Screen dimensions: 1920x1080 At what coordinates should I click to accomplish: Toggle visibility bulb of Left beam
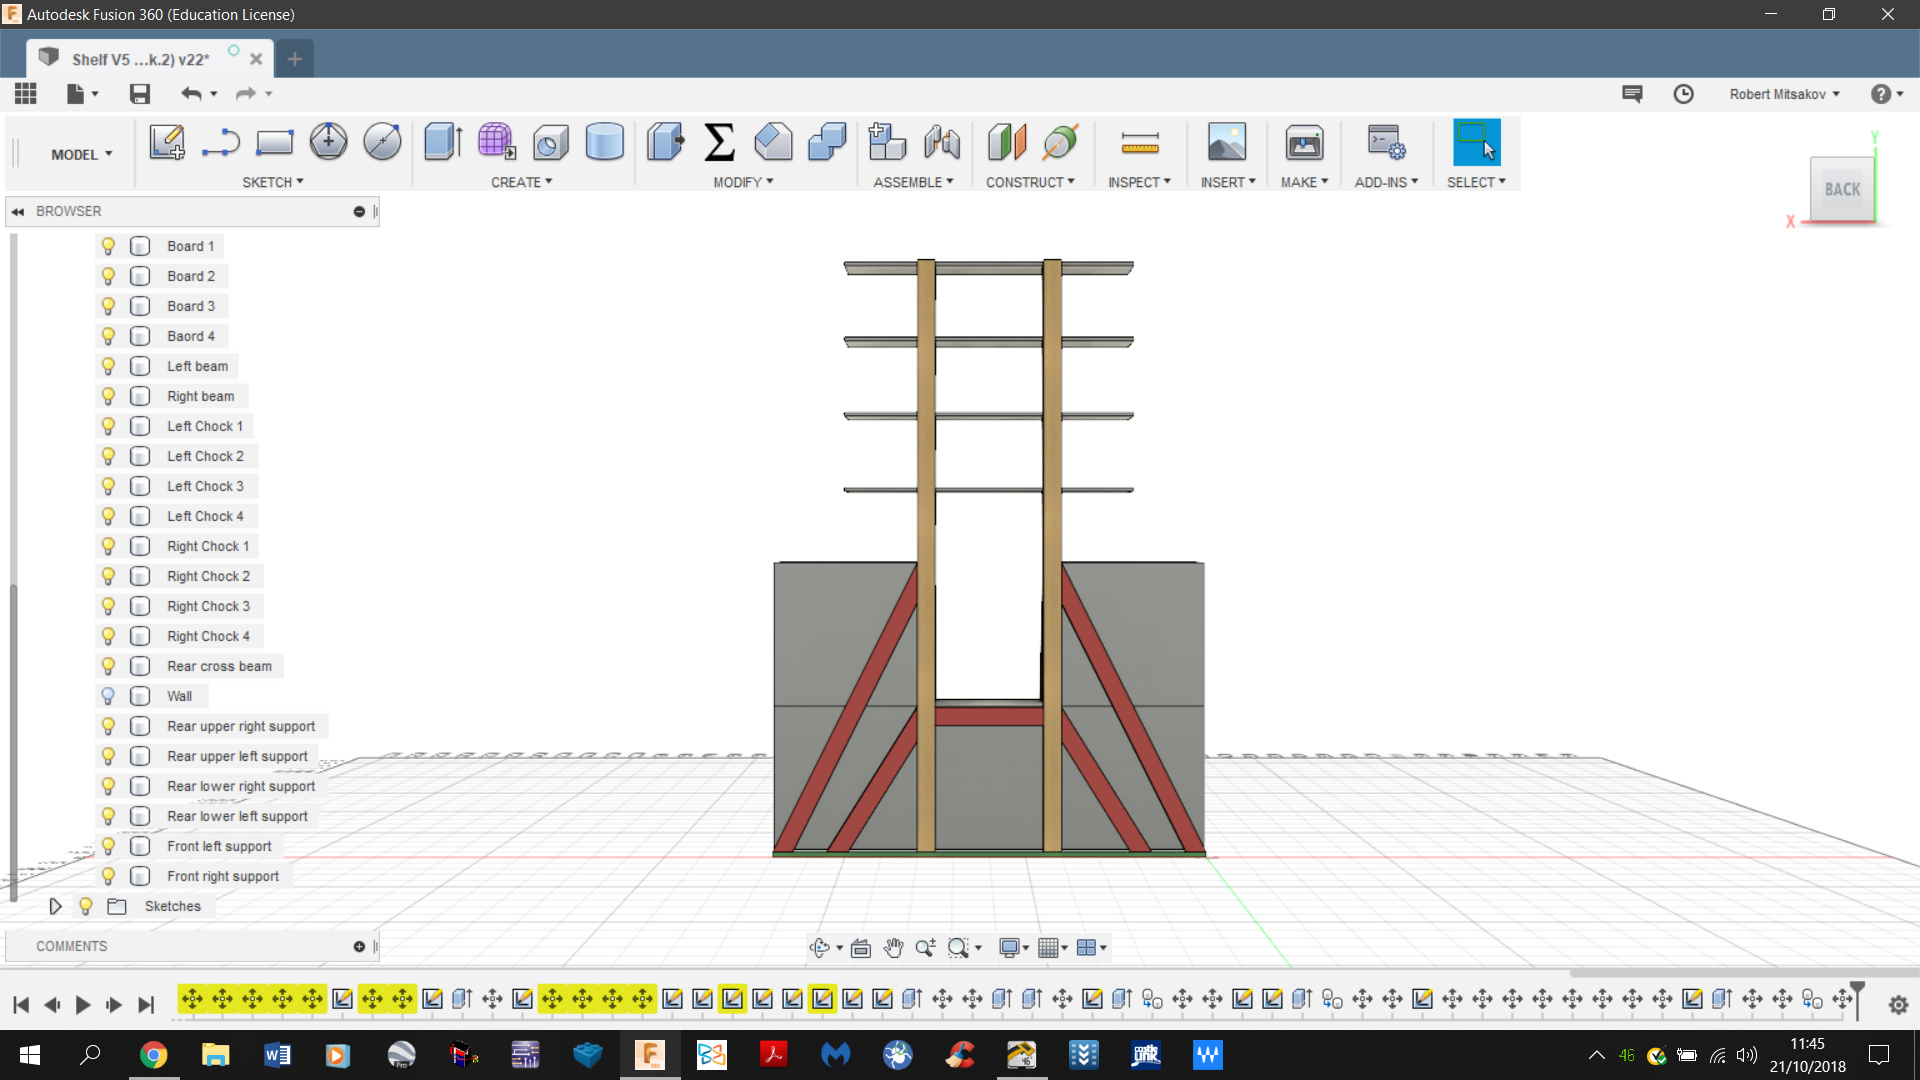tap(108, 366)
